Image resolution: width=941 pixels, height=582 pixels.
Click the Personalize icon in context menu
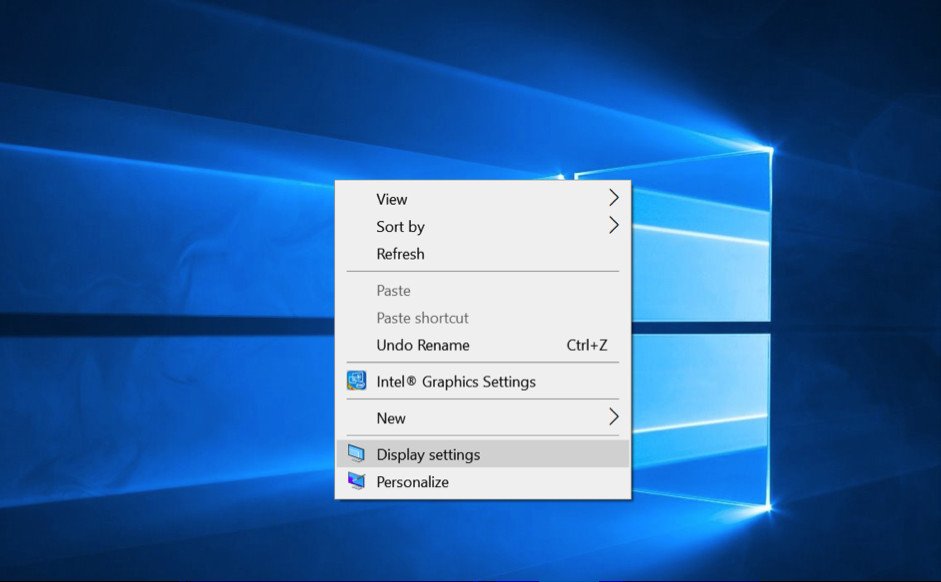tap(356, 482)
